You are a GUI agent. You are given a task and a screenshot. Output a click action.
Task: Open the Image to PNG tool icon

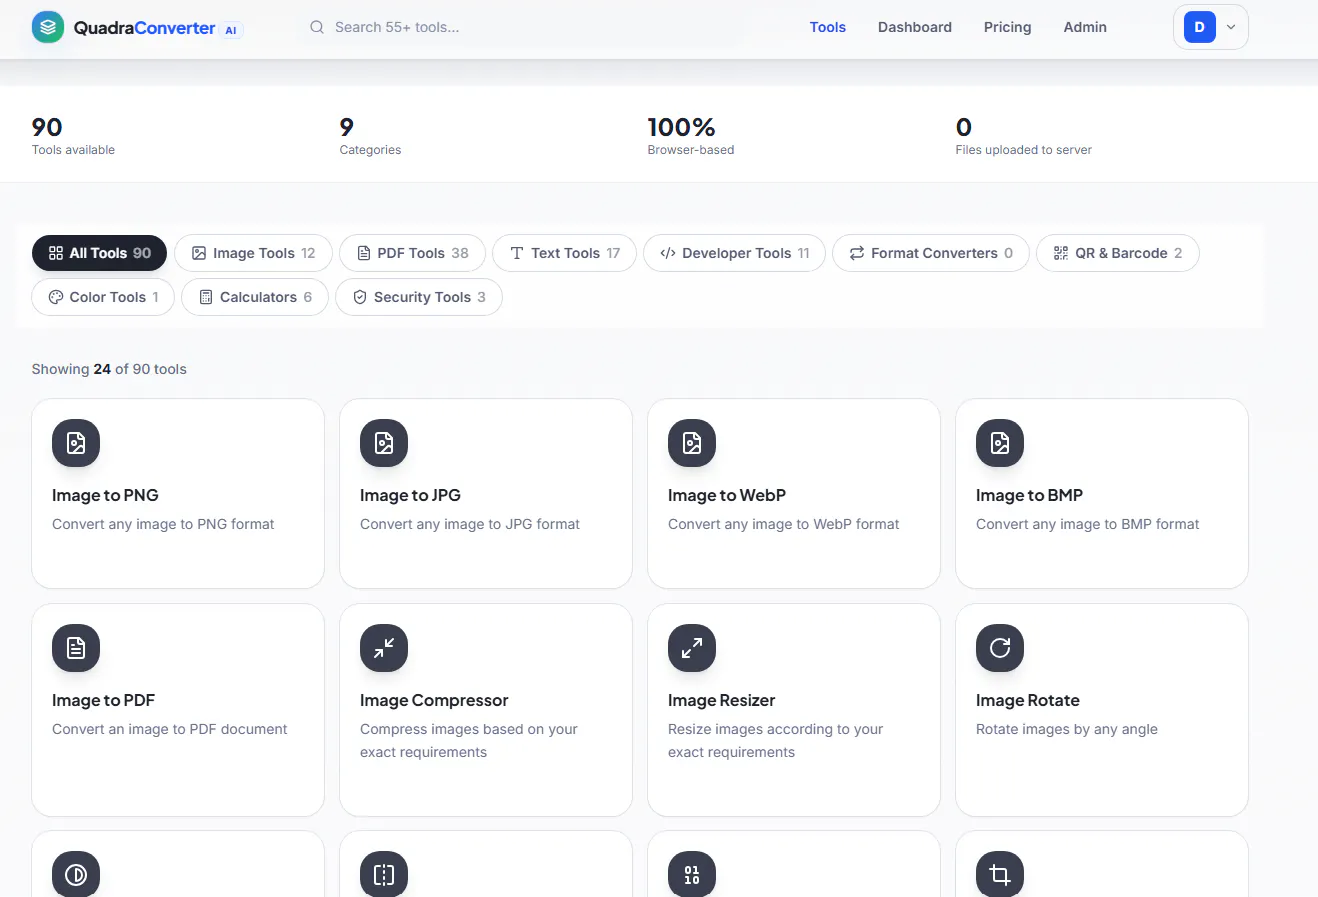(76, 443)
